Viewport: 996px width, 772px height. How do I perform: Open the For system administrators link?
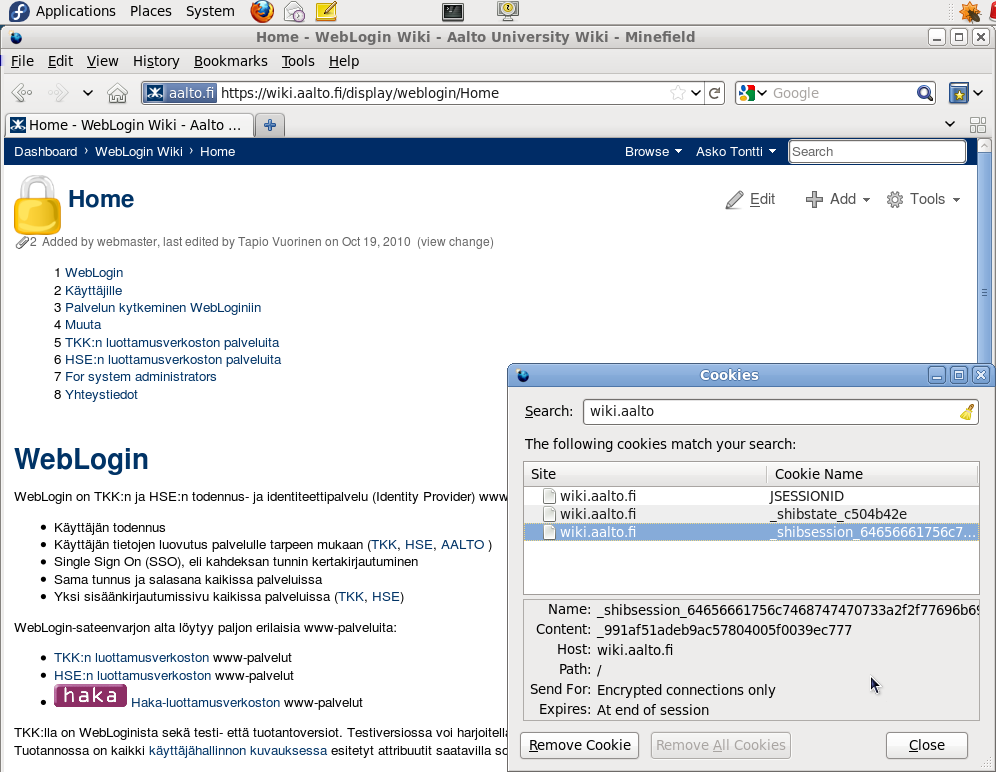140,377
